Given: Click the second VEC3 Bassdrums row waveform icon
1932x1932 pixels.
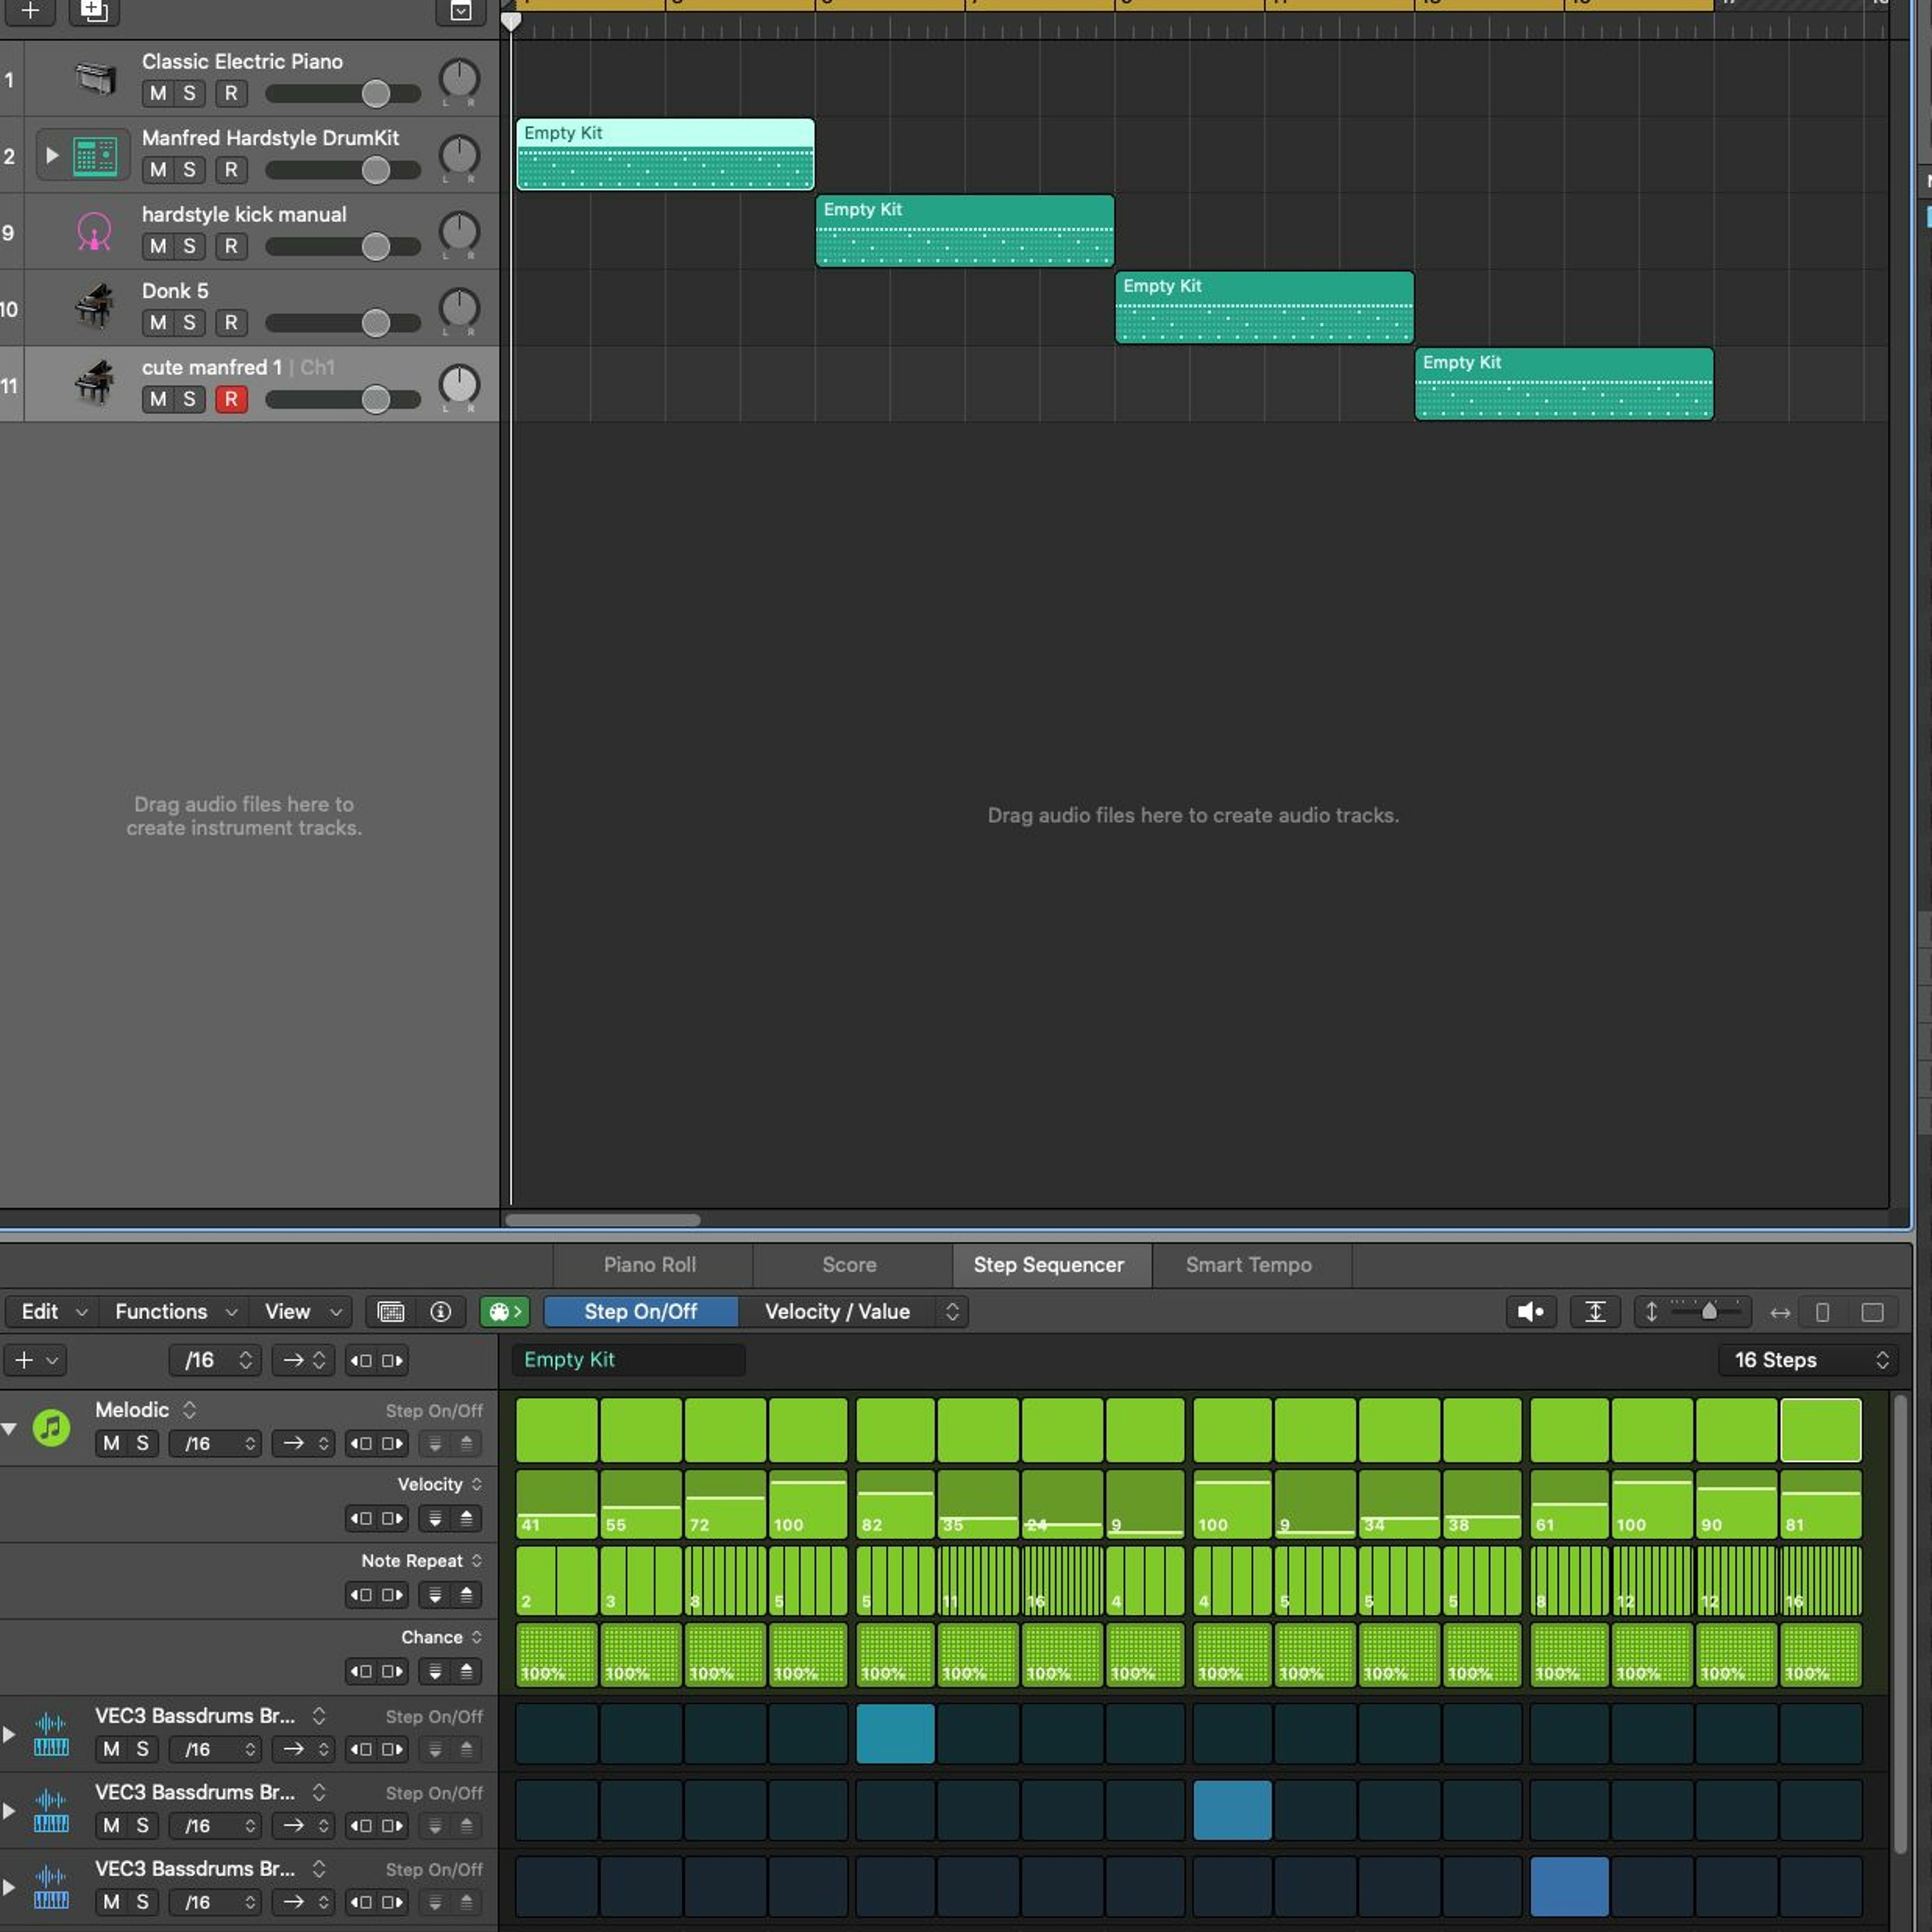Looking at the screenshot, I should pyautogui.click(x=51, y=1810).
